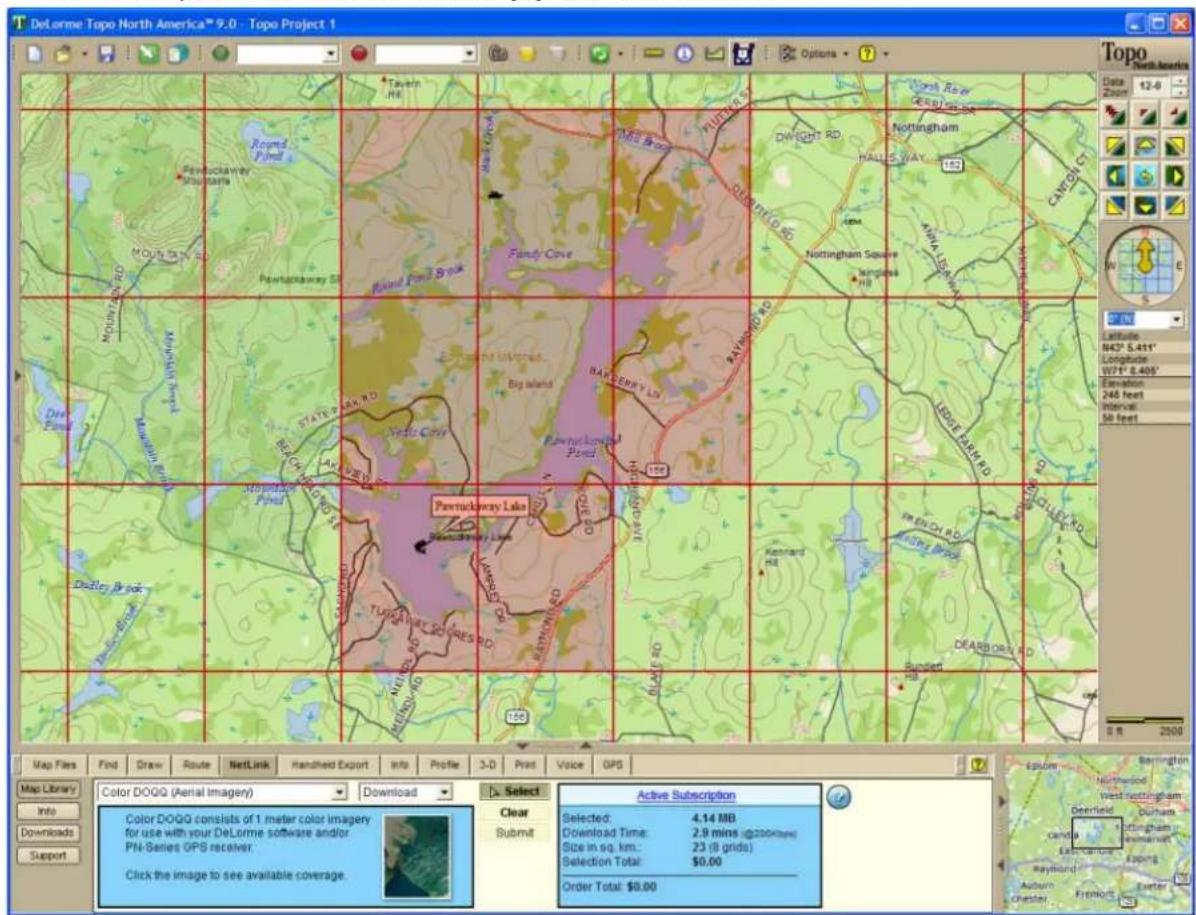
Task: Pan map west with left arrow button
Action: pyautogui.click(x=1116, y=176)
